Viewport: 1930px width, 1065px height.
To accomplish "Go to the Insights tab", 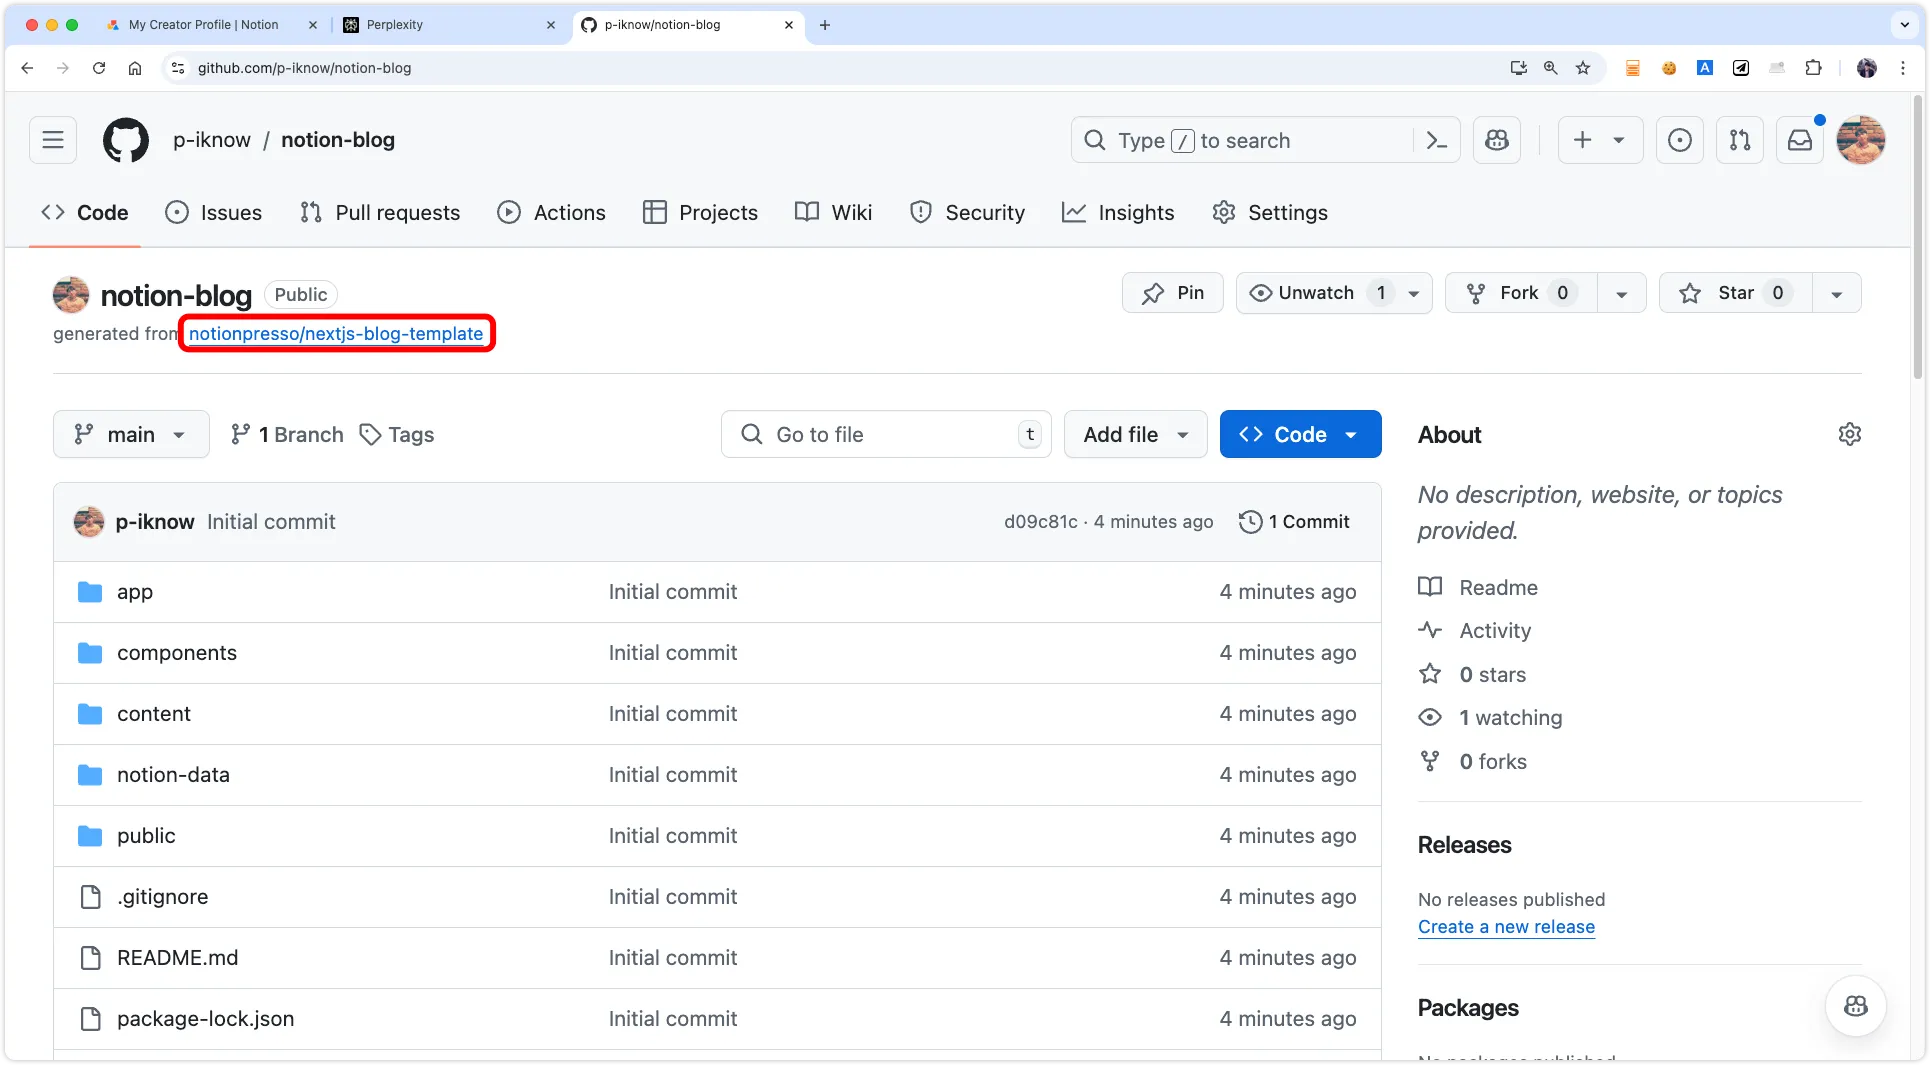I will [1118, 212].
